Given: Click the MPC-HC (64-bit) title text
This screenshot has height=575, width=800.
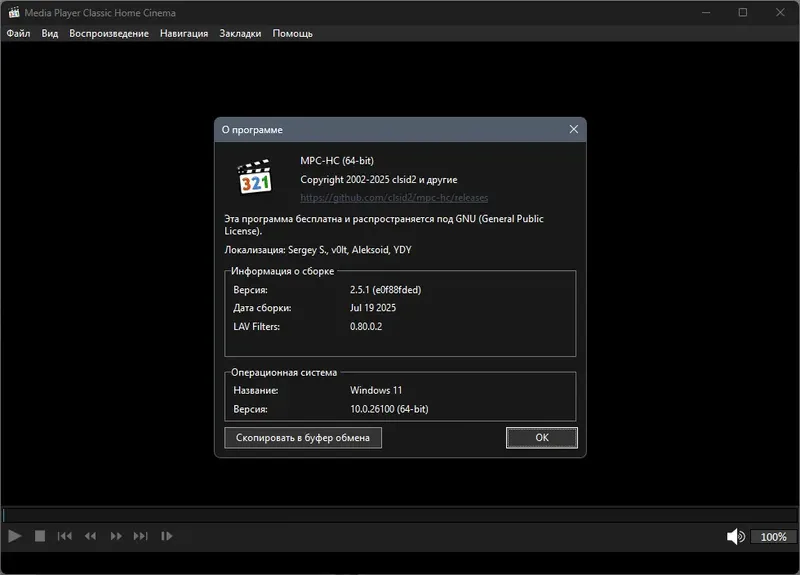Looking at the screenshot, I should 337,161.
